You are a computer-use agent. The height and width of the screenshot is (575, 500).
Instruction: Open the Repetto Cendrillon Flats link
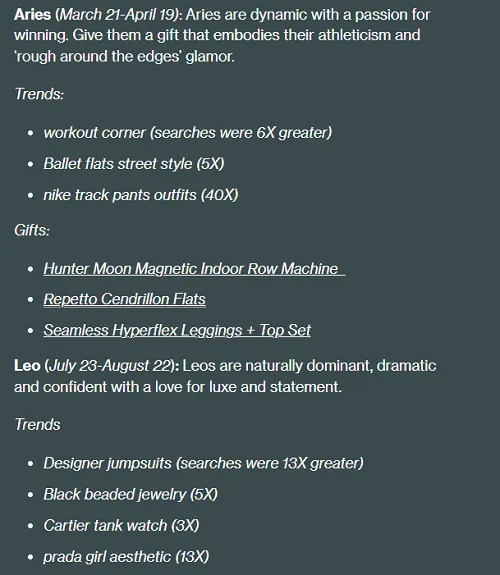(124, 299)
